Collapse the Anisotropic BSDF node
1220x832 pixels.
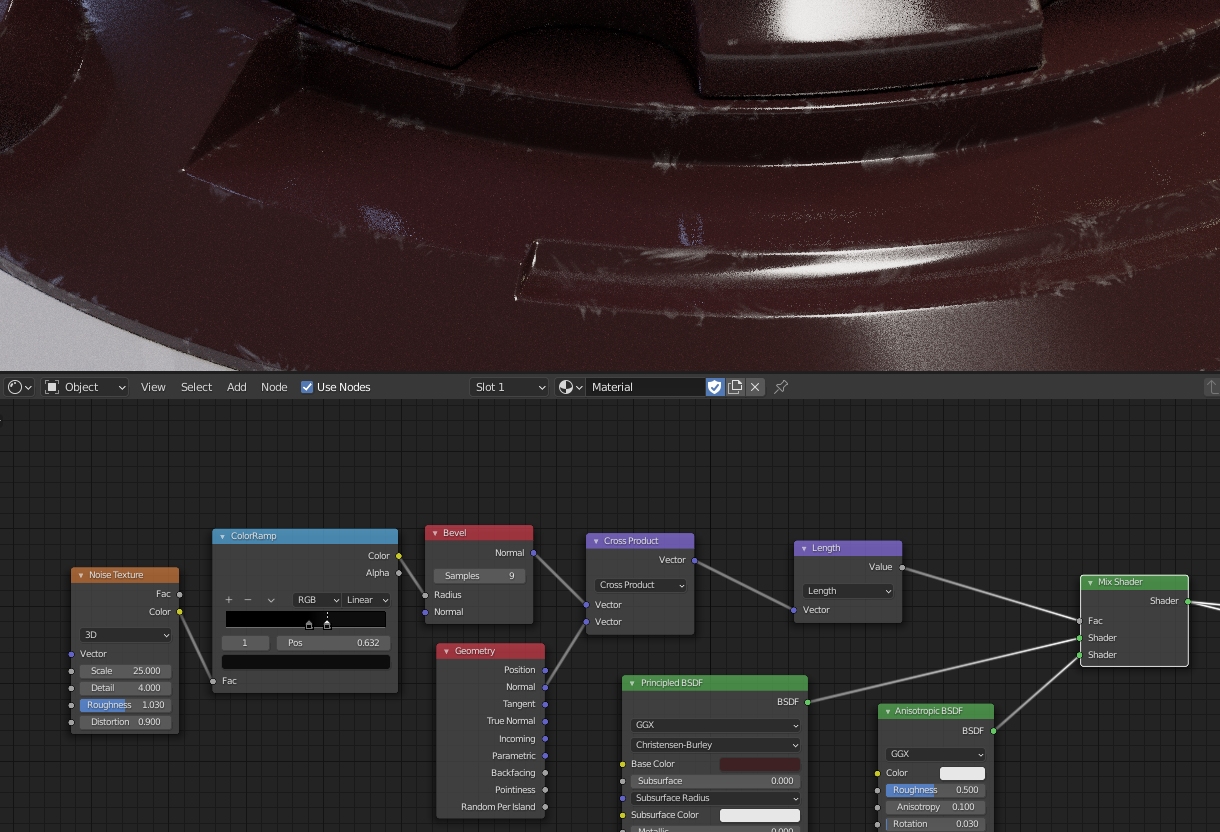(x=887, y=711)
